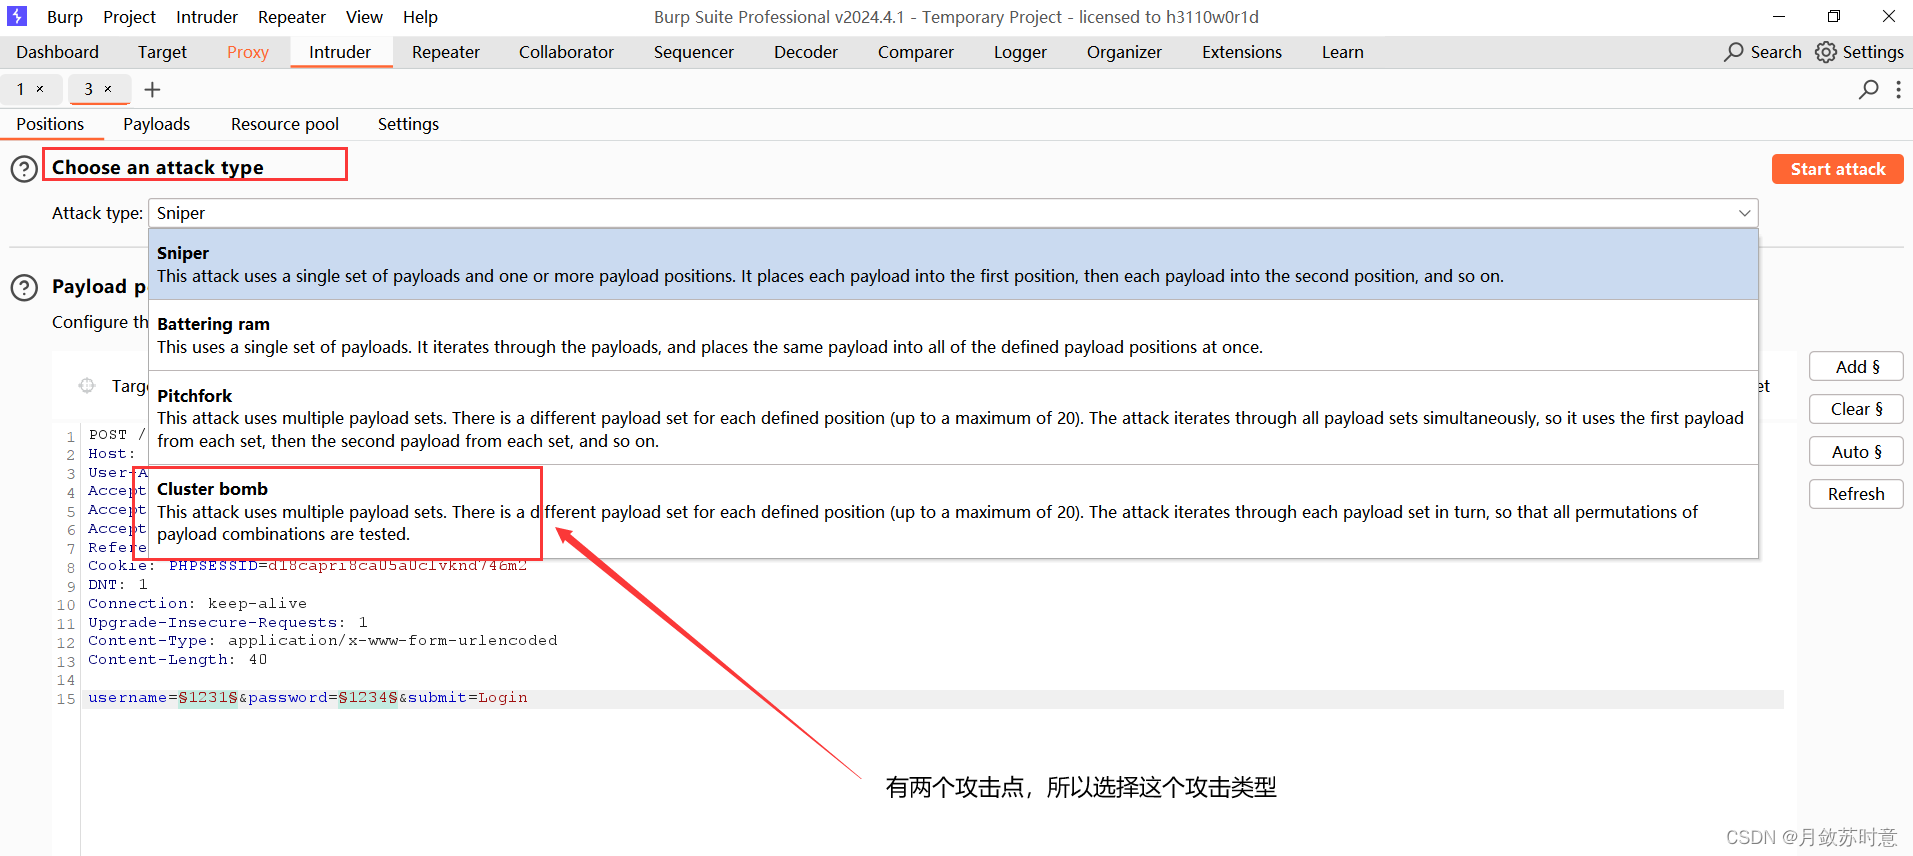Open the Intruder Settings sub-tab

point(408,124)
